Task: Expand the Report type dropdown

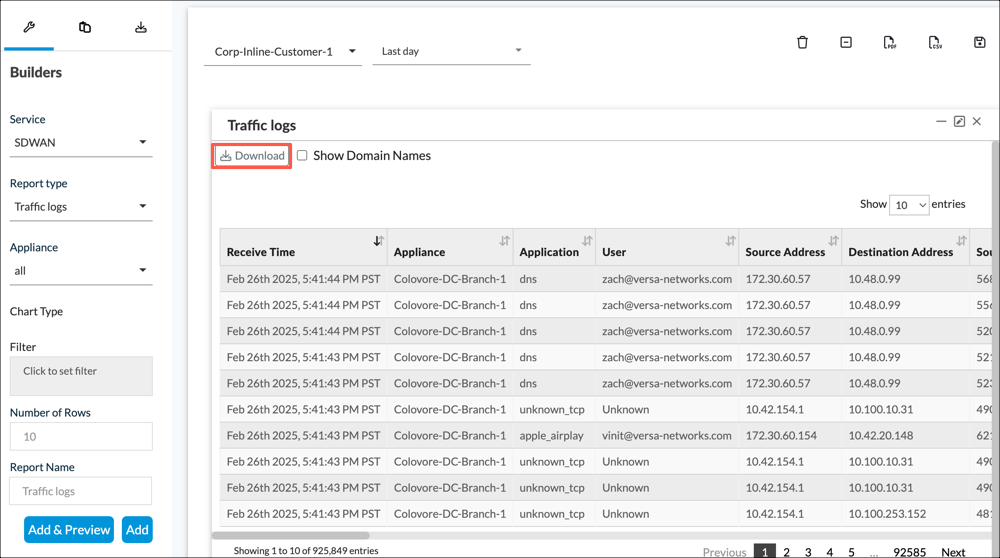Action: [x=81, y=207]
